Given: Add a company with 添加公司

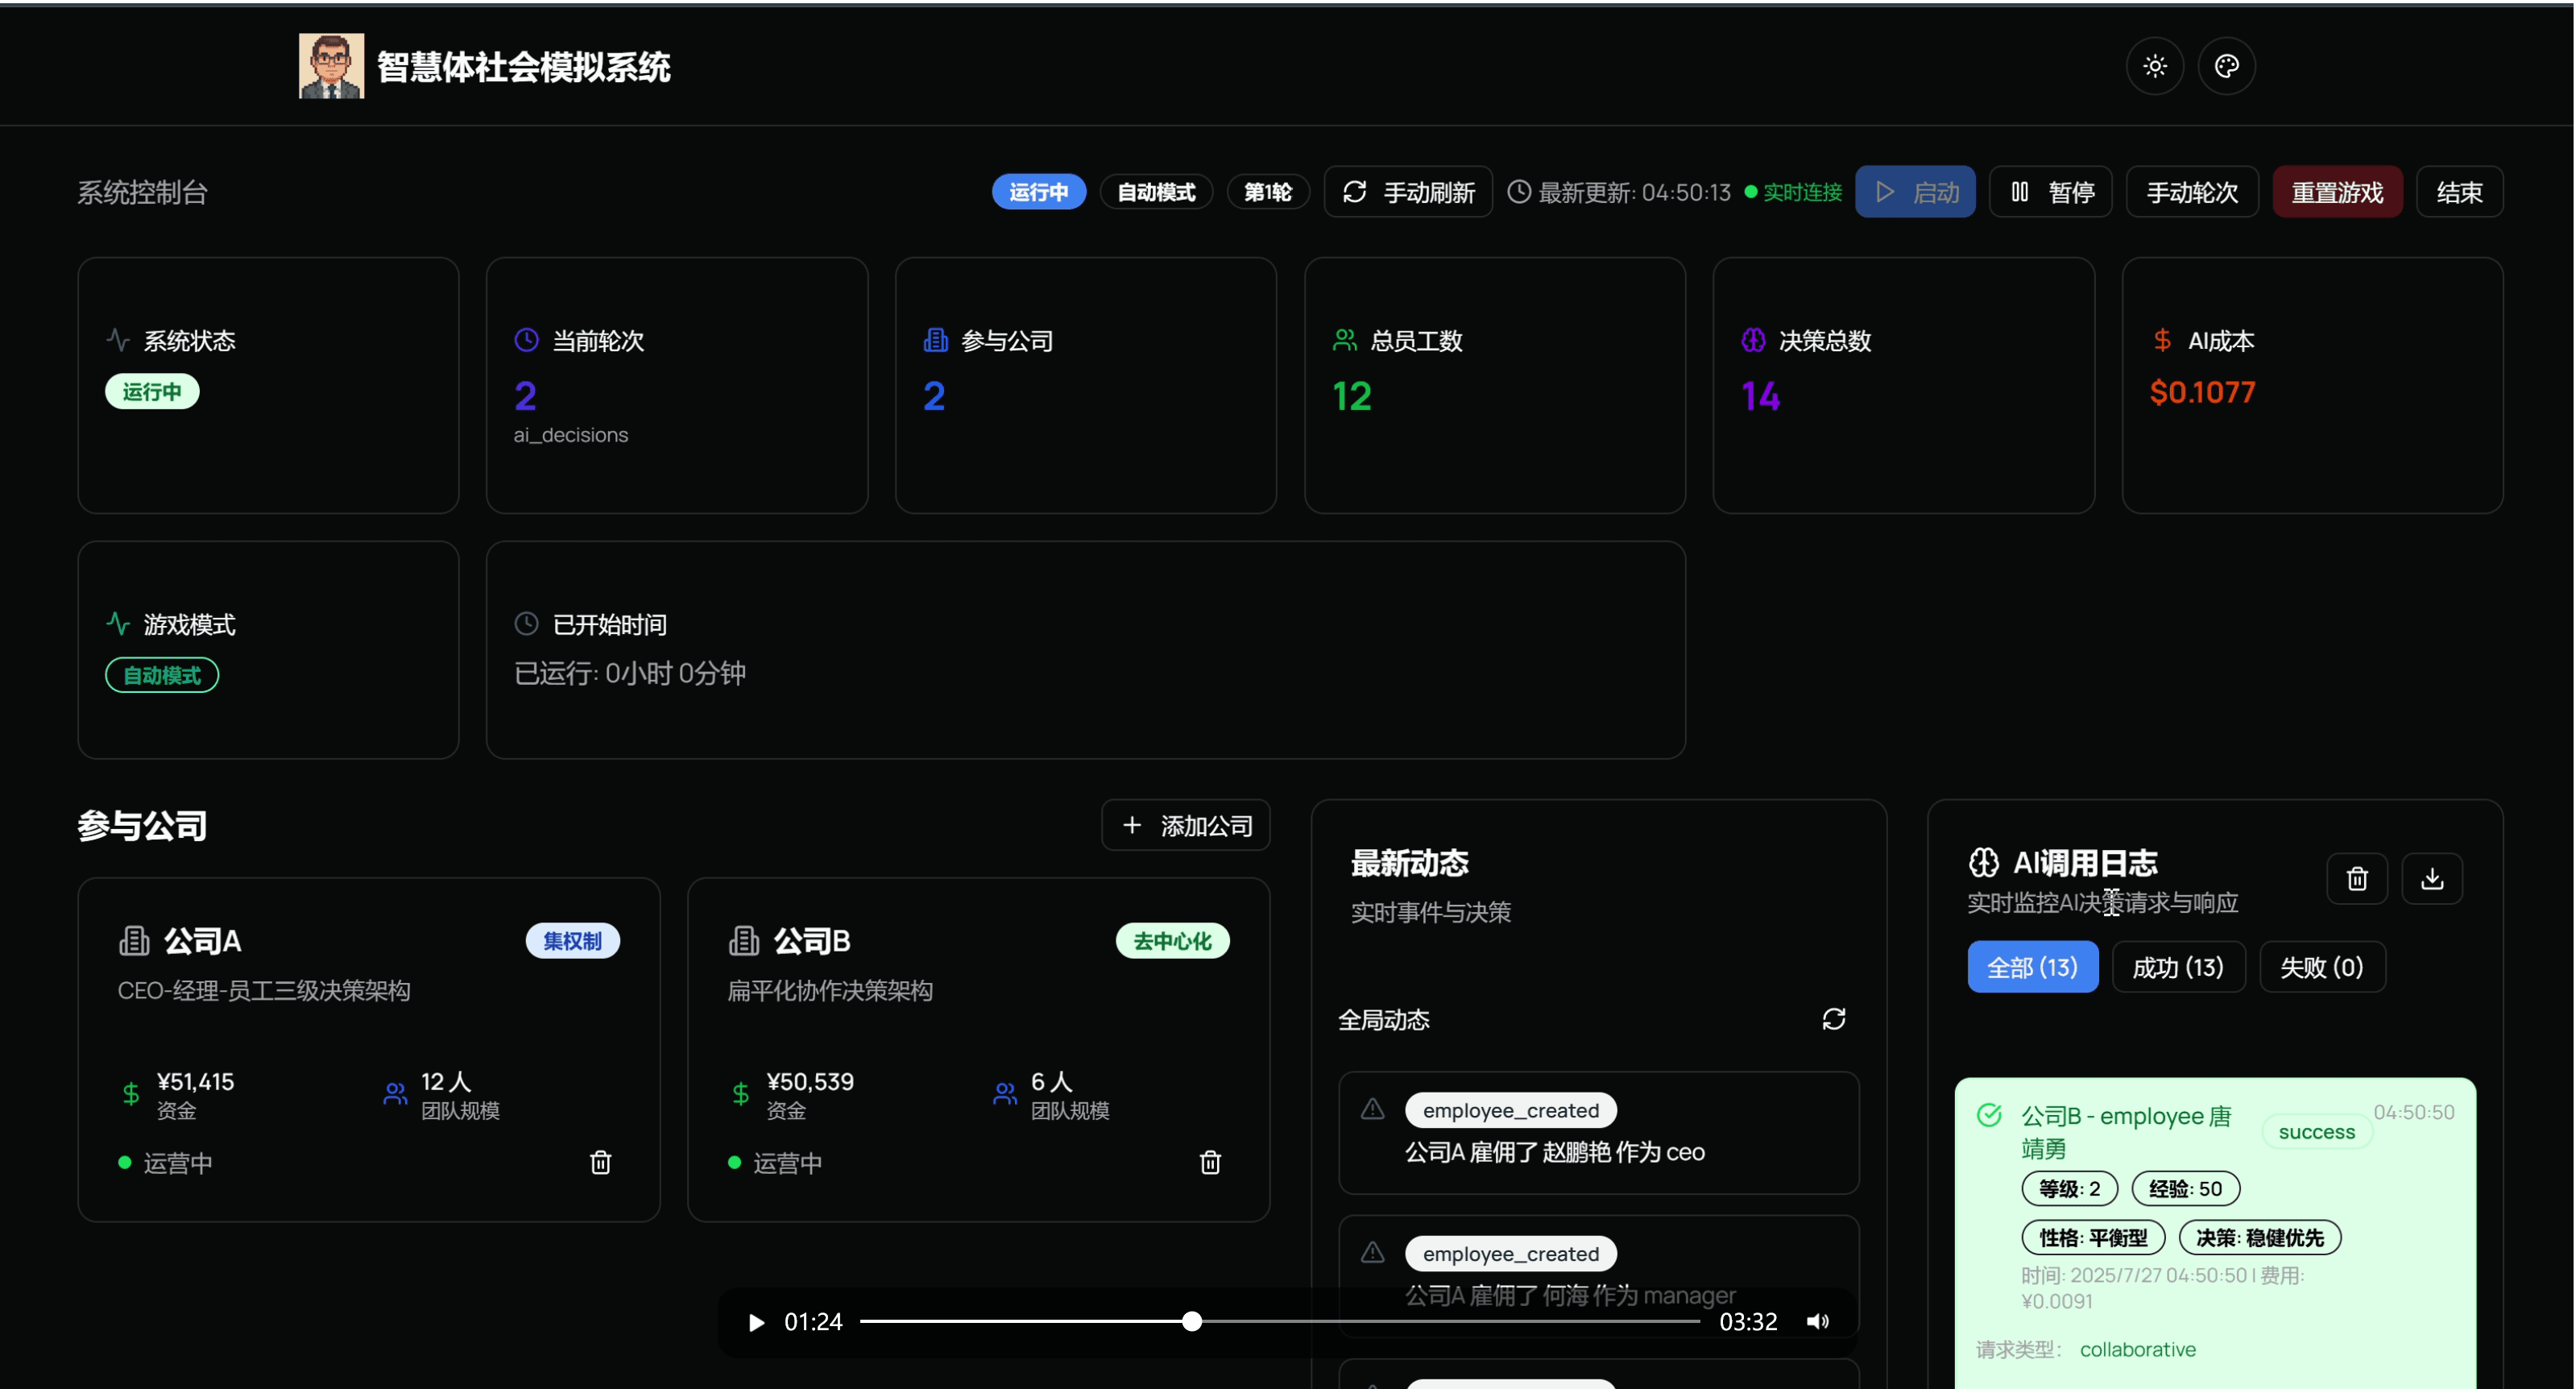Looking at the screenshot, I should coord(1185,825).
